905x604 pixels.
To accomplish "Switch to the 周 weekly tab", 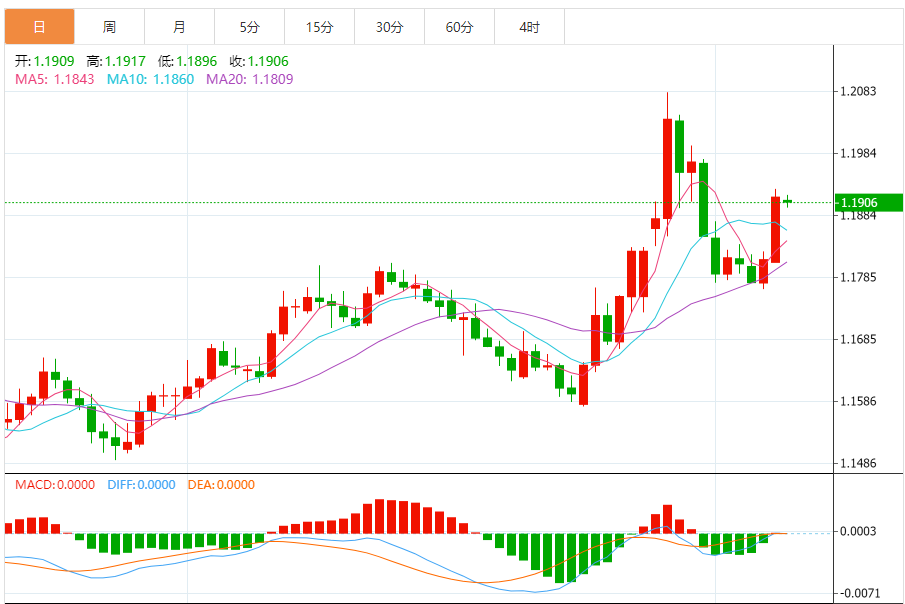I will point(109,27).
